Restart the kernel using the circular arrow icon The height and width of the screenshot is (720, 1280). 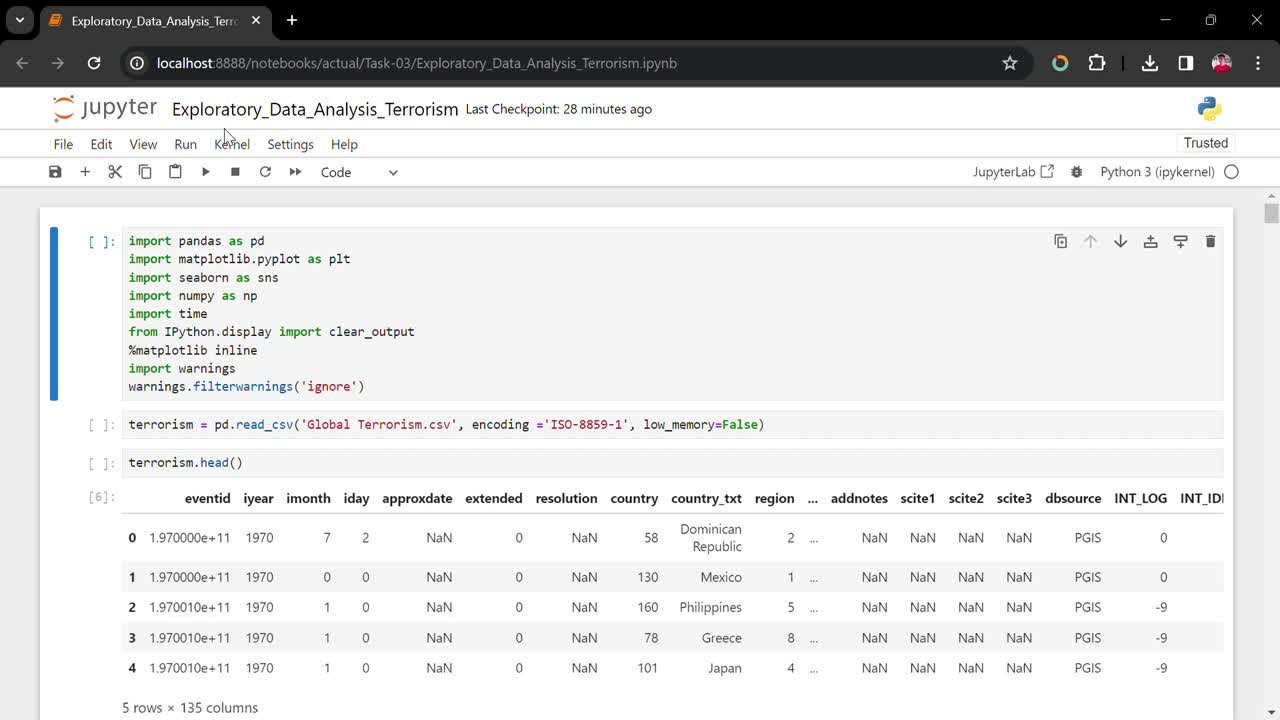coord(265,172)
